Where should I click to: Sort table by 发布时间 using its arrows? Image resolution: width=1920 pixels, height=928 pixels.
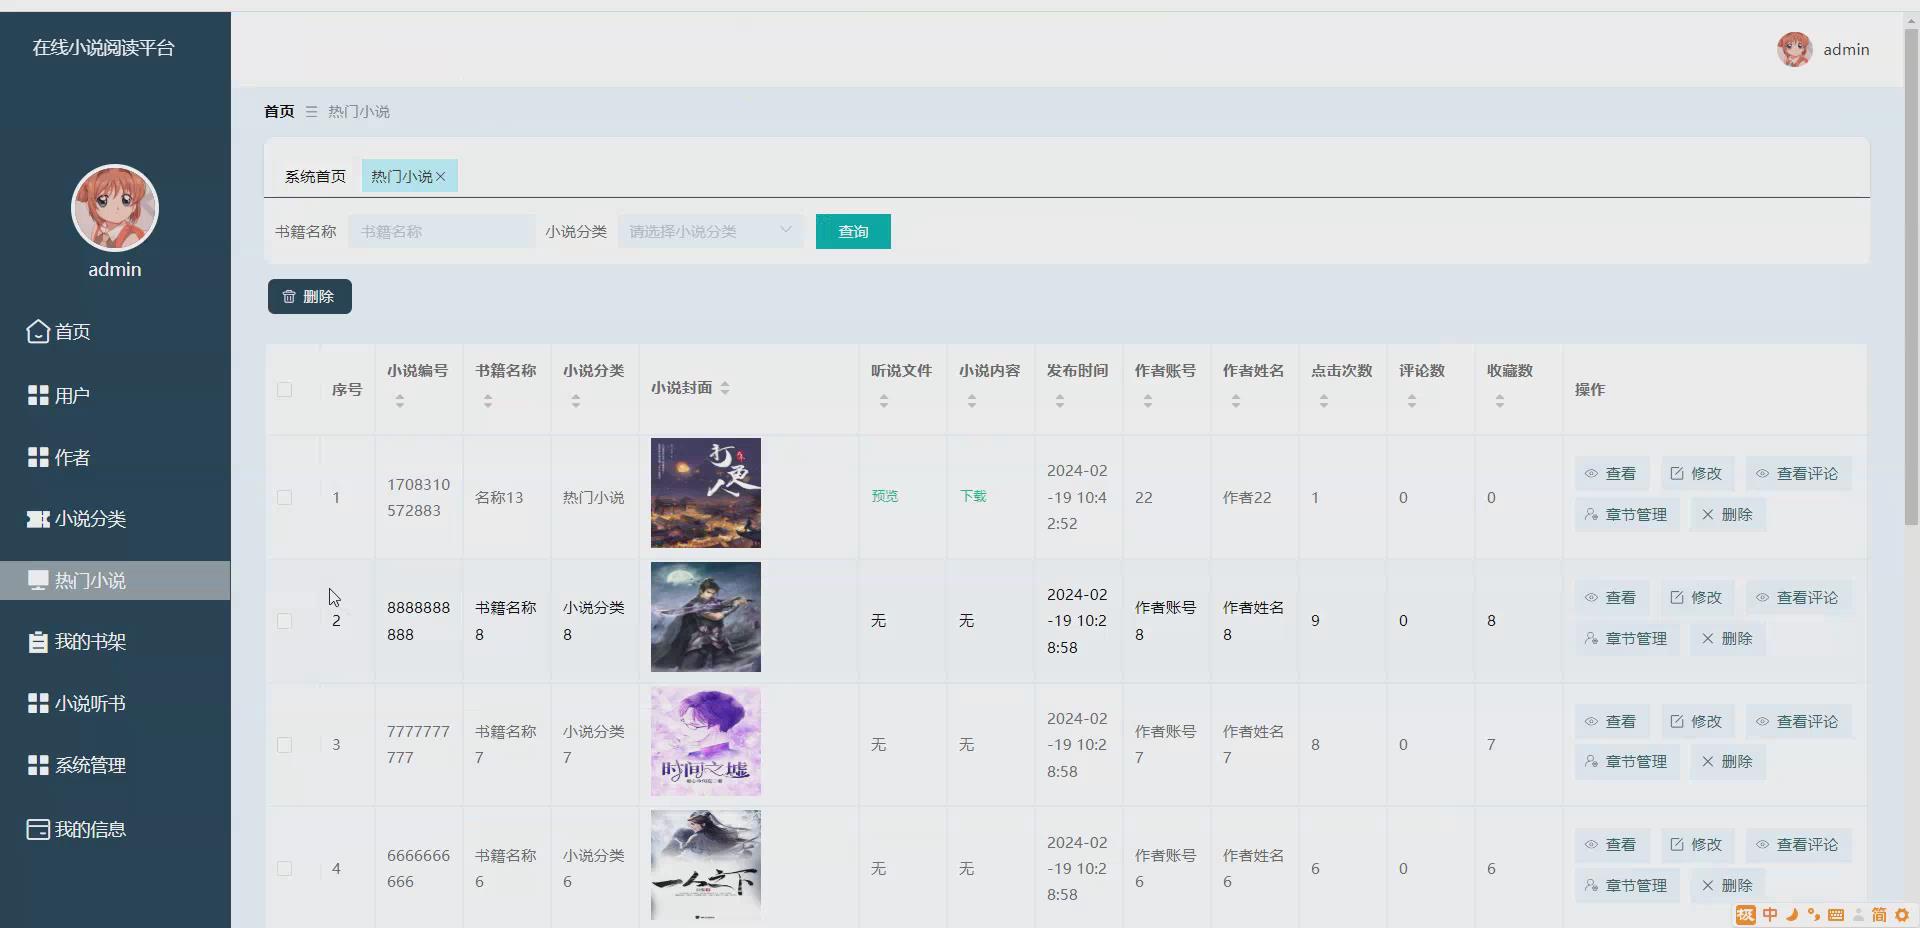[x=1060, y=401]
